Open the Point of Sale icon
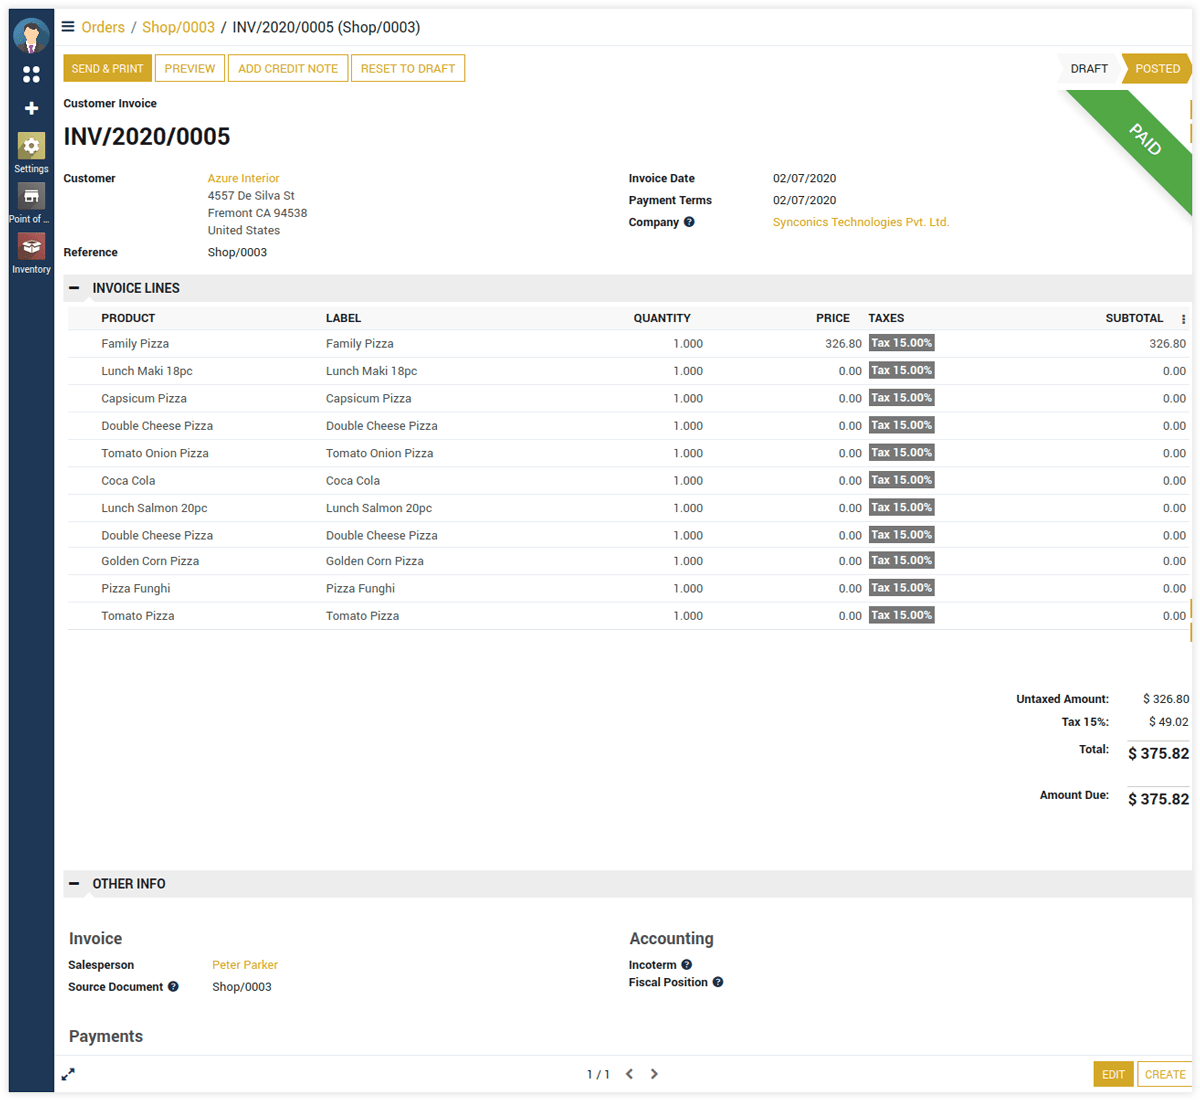This screenshot has height=1100, width=1200. point(31,197)
